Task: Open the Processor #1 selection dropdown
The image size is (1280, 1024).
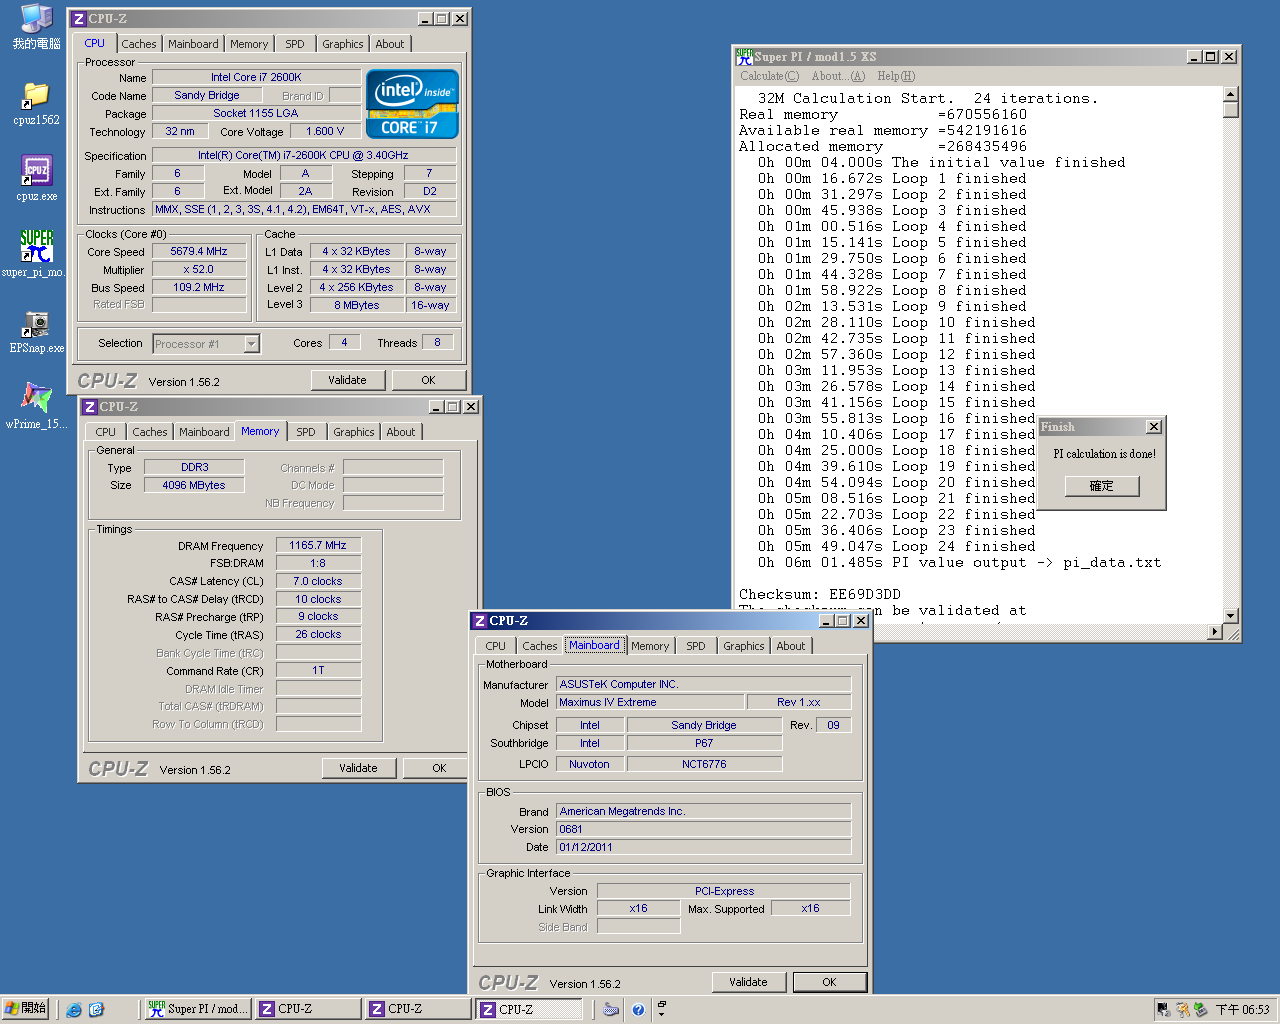Action: (252, 344)
